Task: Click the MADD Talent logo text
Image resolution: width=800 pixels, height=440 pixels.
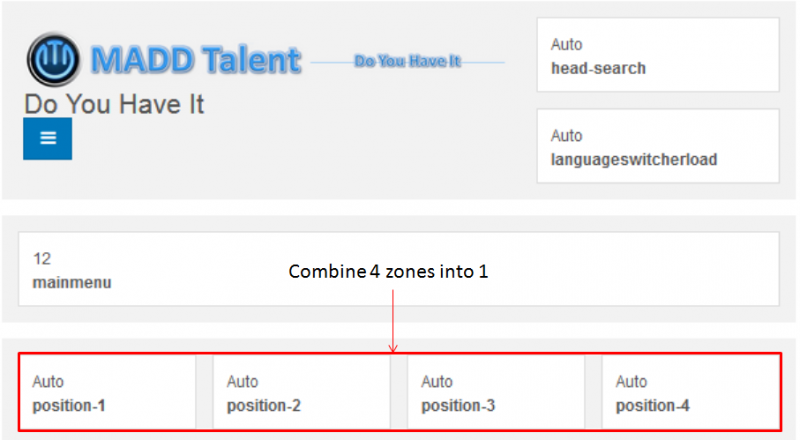Action: tap(196, 60)
